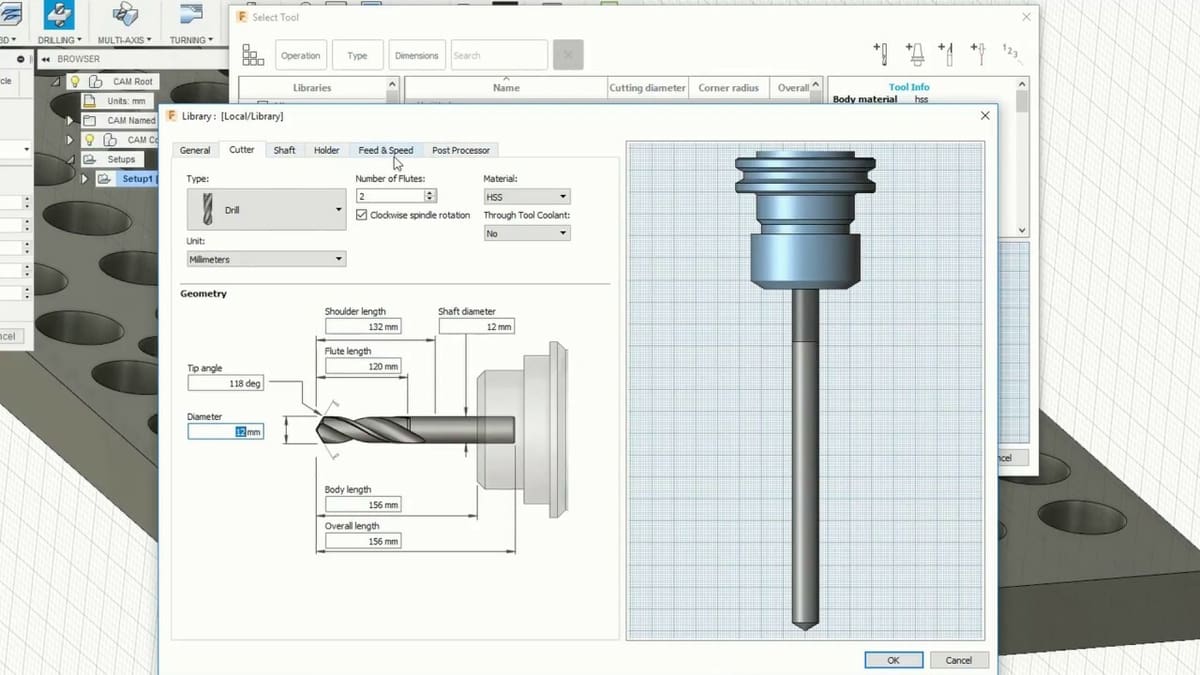
Task: Expand the CAM Named tree node
Action: pyautogui.click(x=70, y=120)
